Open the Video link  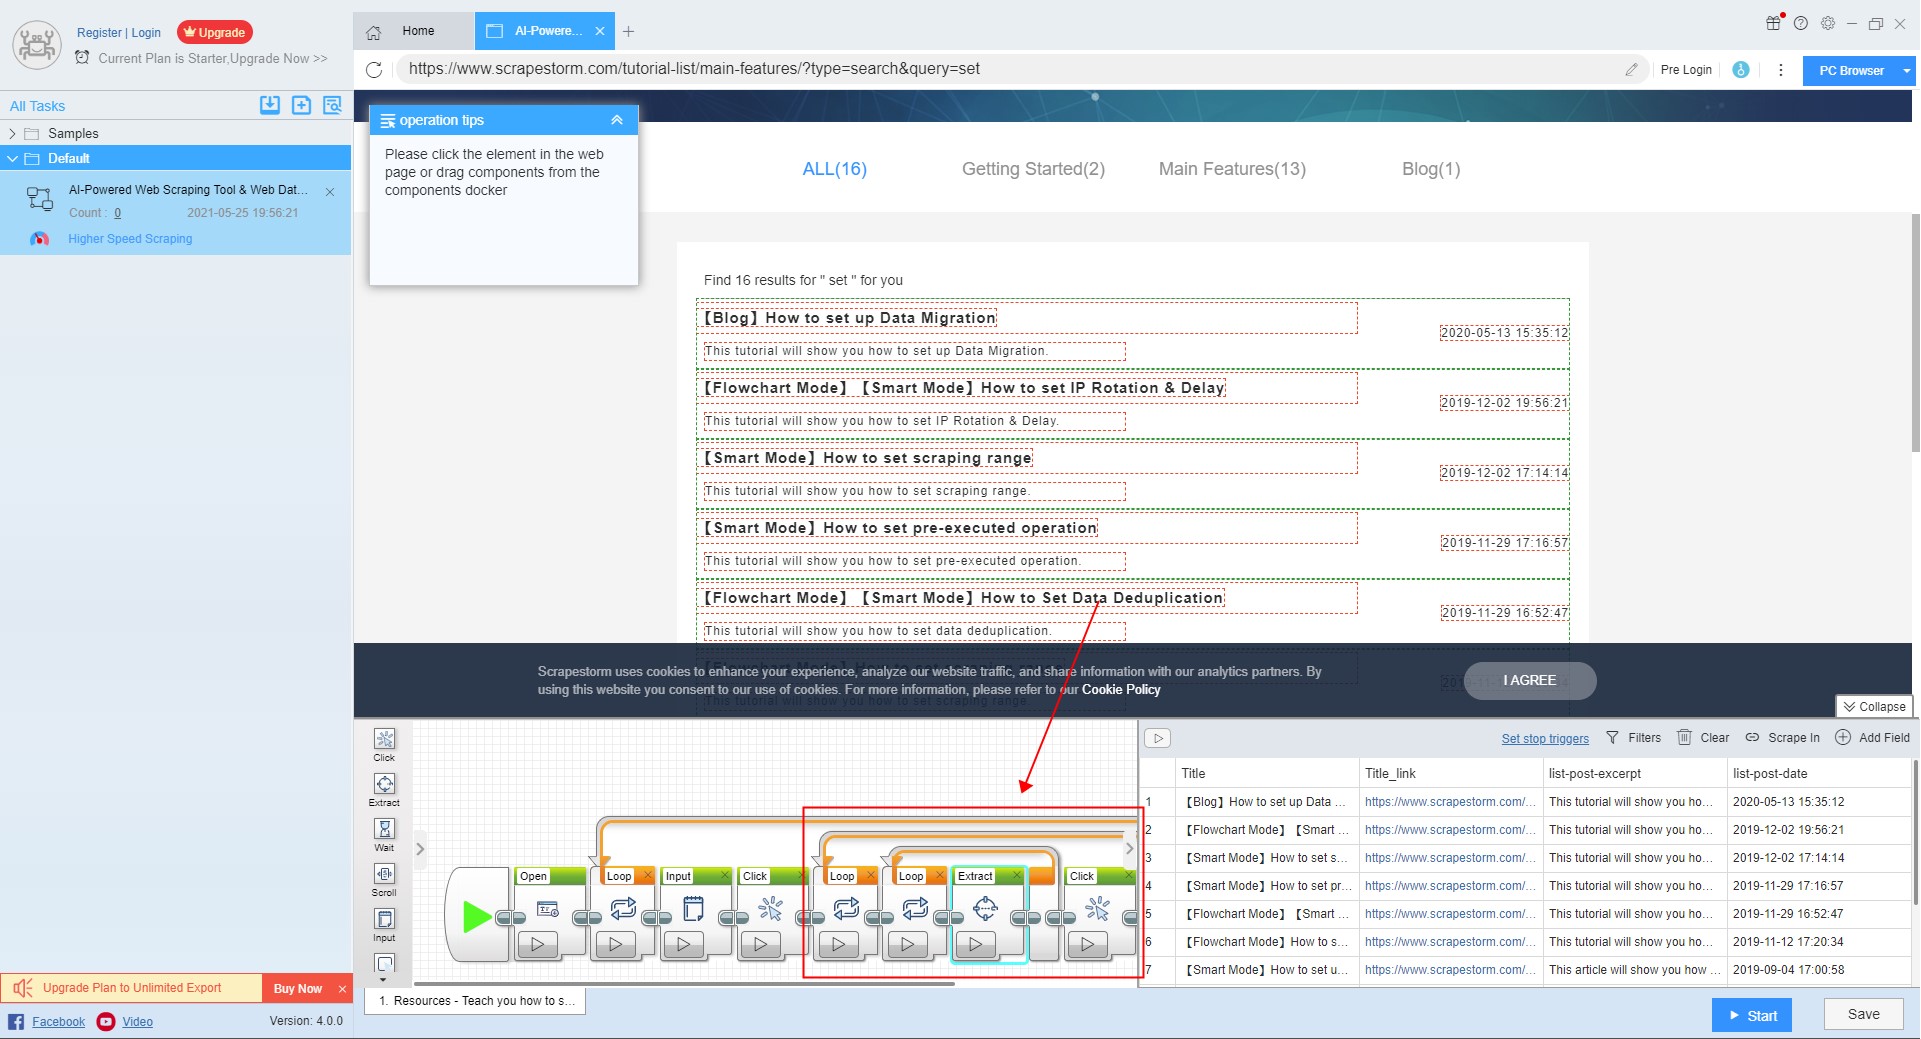click(137, 1022)
